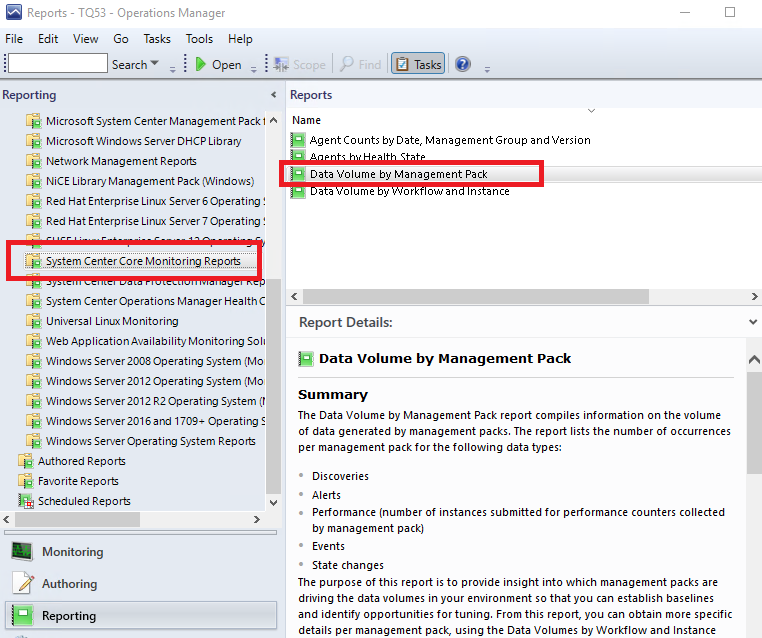Open the Search dropdown arrow
Image resolution: width=762 pixels, height=638 pixels.
[155, 64]
